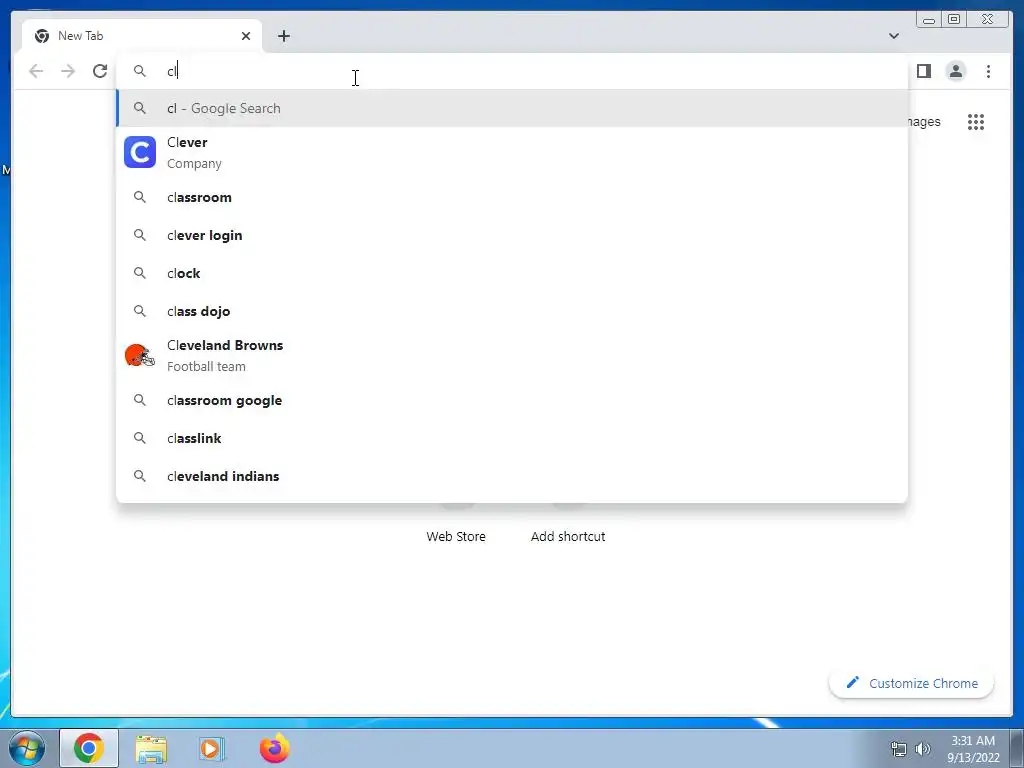Select the 'clock' suggestion
Image resolution: width=1024 pixels, height=768 pixels.
pyautogui.click(x=512, y=273)
